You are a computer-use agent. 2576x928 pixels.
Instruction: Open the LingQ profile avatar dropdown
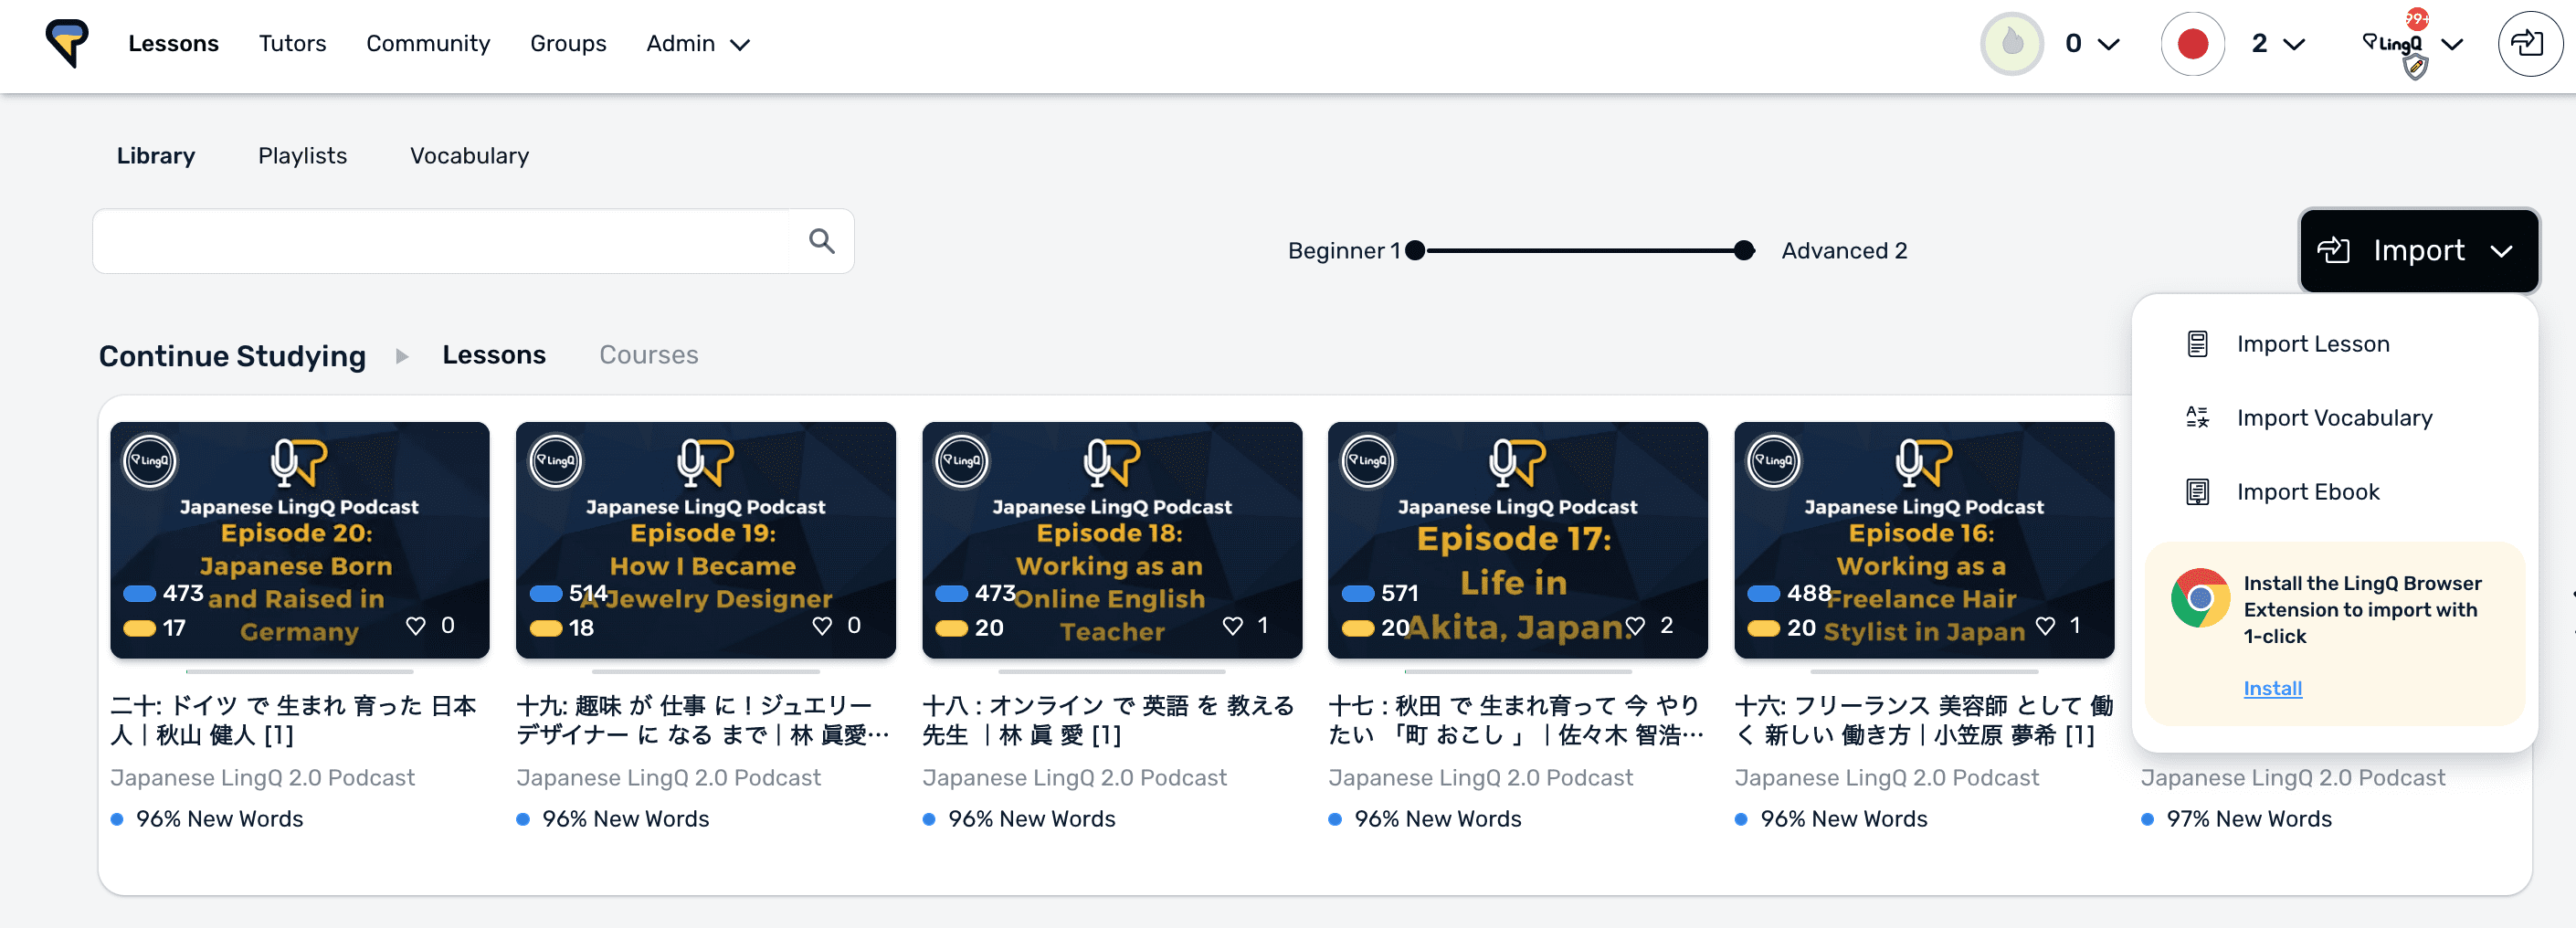2410,44
